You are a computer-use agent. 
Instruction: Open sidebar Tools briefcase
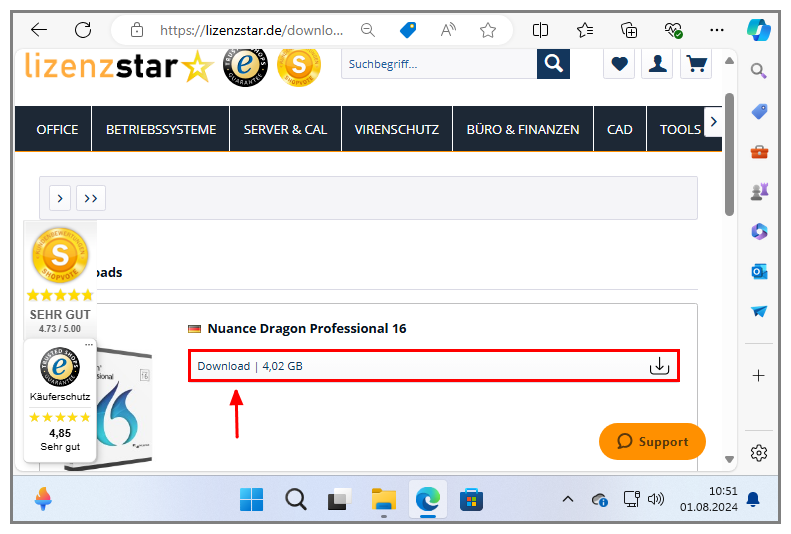759,151
